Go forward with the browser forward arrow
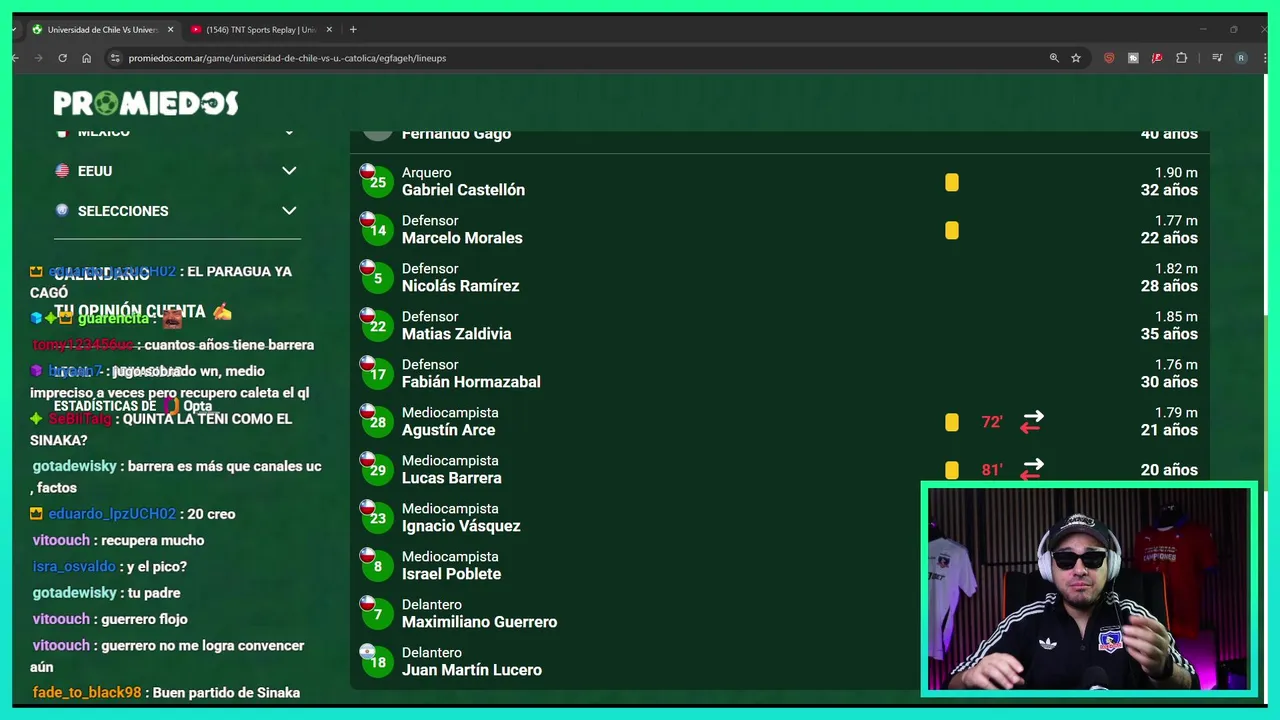Screen dimensions: 1280x720 point(38,58)
